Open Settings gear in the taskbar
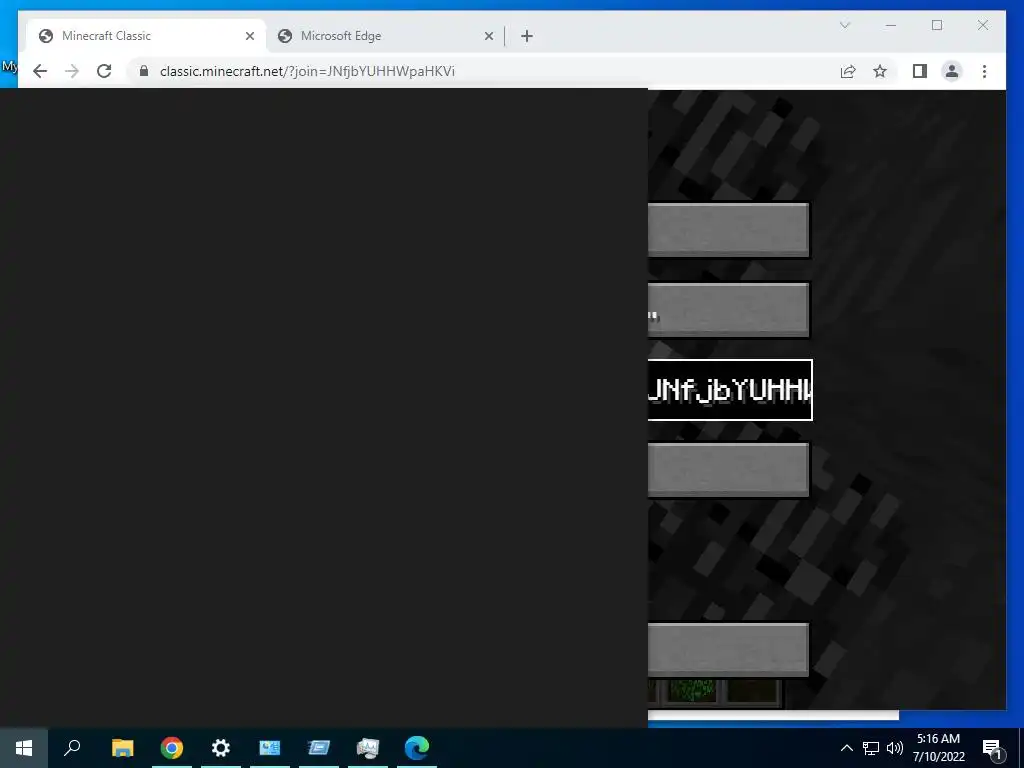1024x768 pixels. pos(221,748)
